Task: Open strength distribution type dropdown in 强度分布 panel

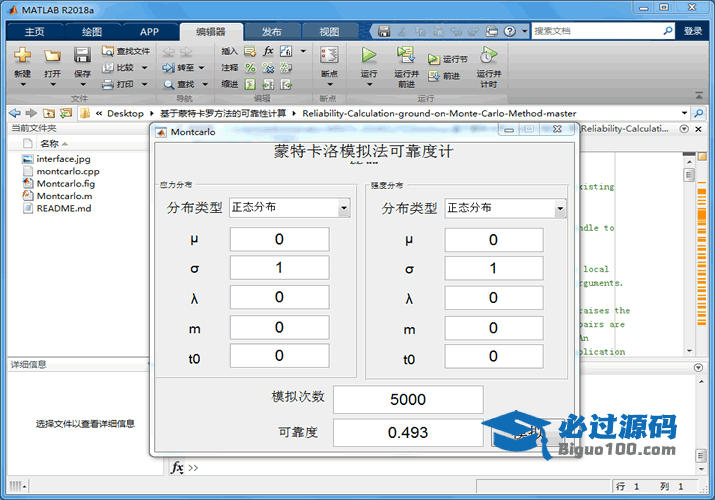Action: [505, 208]
